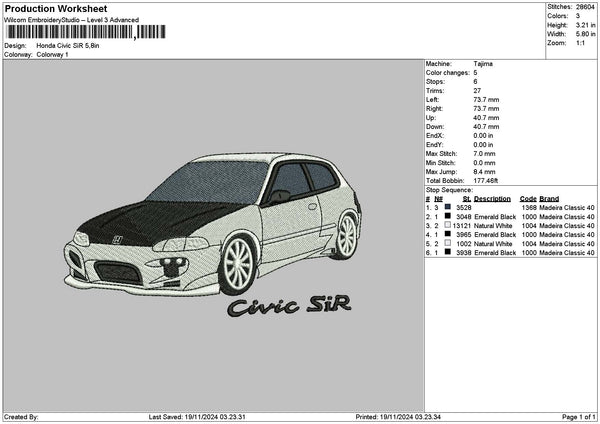Click the Stops value '6'

(x=475, y=82)
